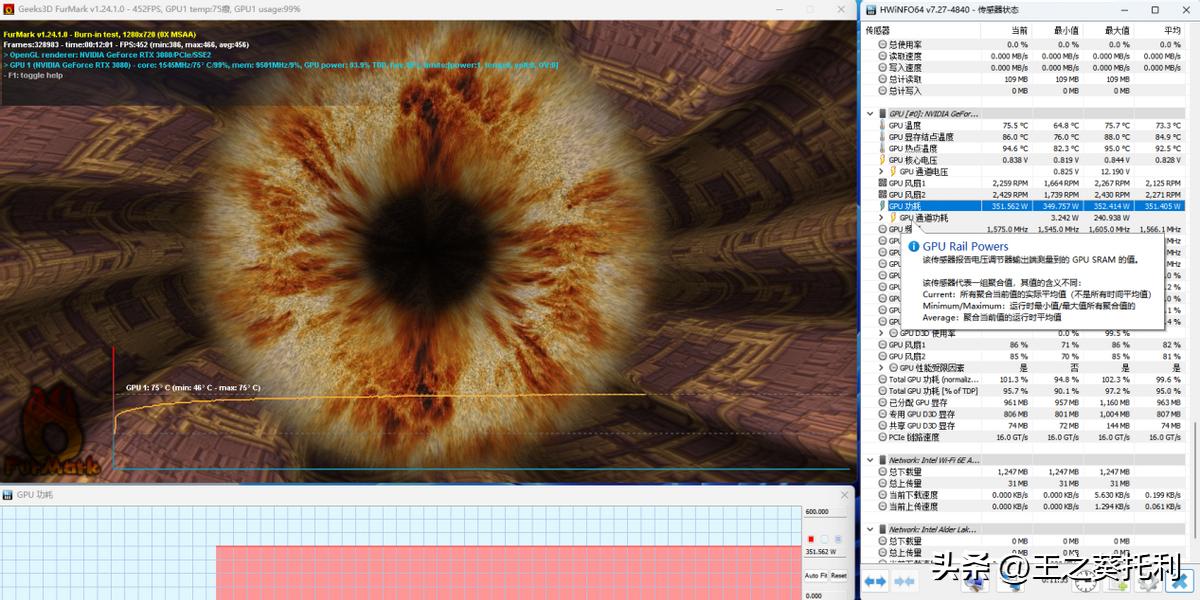Select the GPU 功耗 sensor row
The image size is (1200, 600).
tap(930, 206)
